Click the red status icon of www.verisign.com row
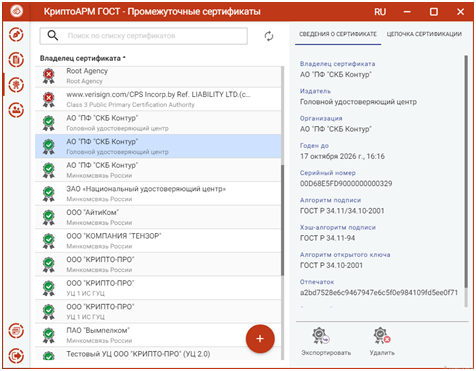The height and width of the screenshot is (371, 476). pyautogui.click(x=49, y=99)
